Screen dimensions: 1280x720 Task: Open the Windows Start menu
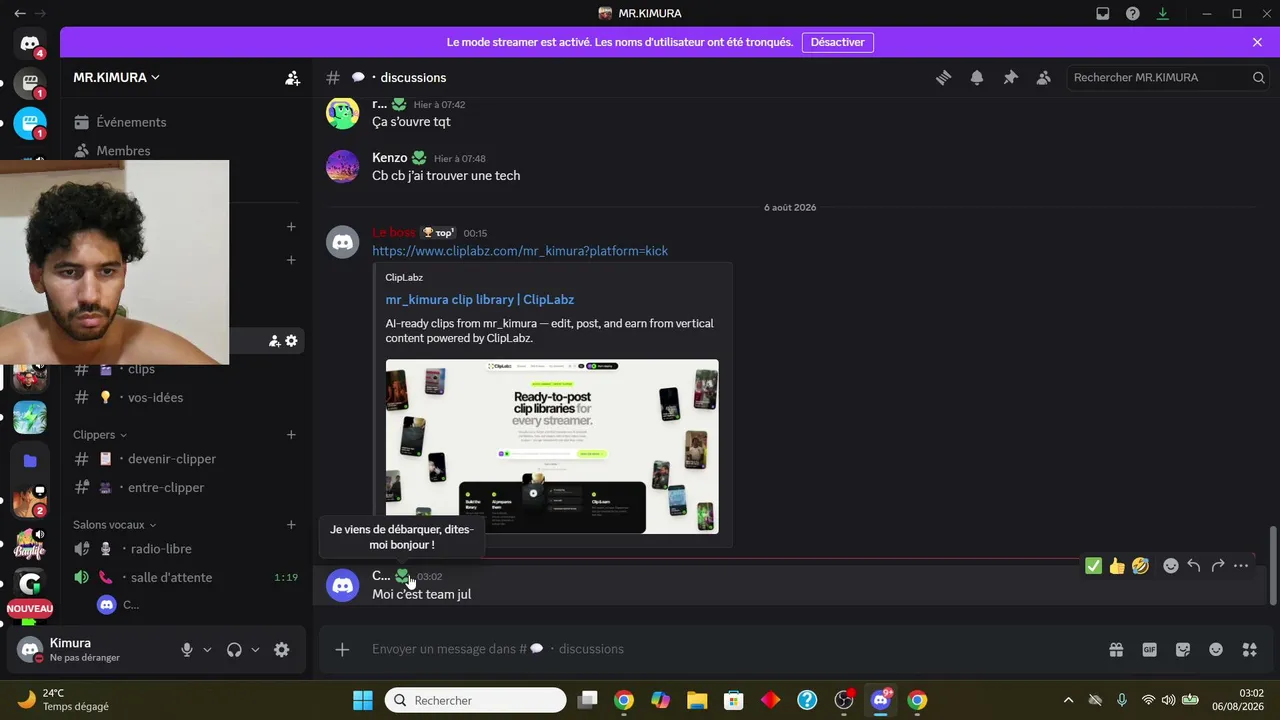tap(363, 700)
